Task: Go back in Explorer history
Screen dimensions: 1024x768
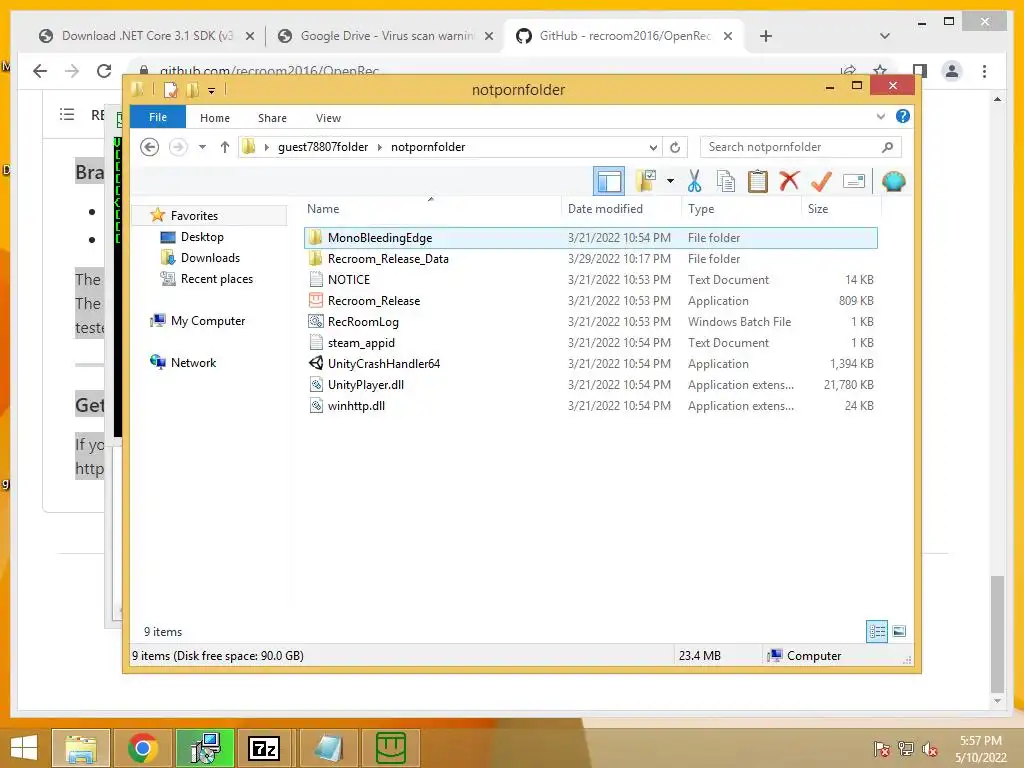Action: point(150,147)
